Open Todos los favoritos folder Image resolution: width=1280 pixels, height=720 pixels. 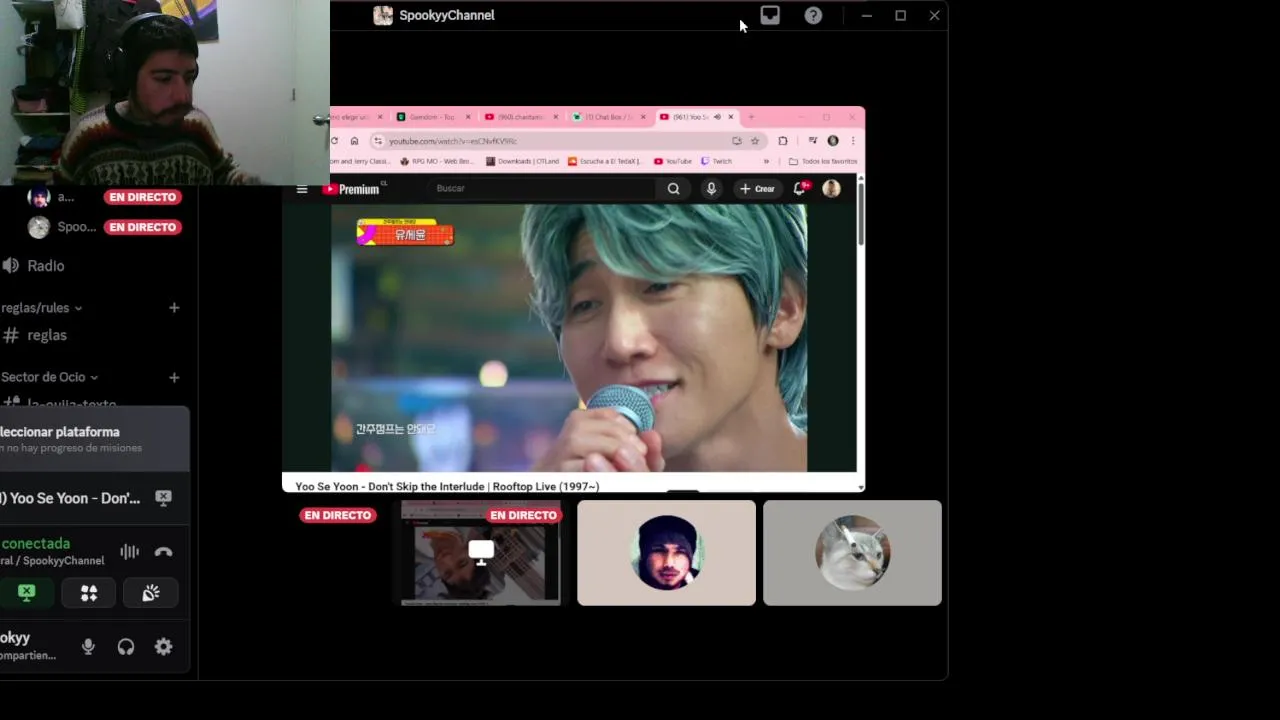pos(823,161)
